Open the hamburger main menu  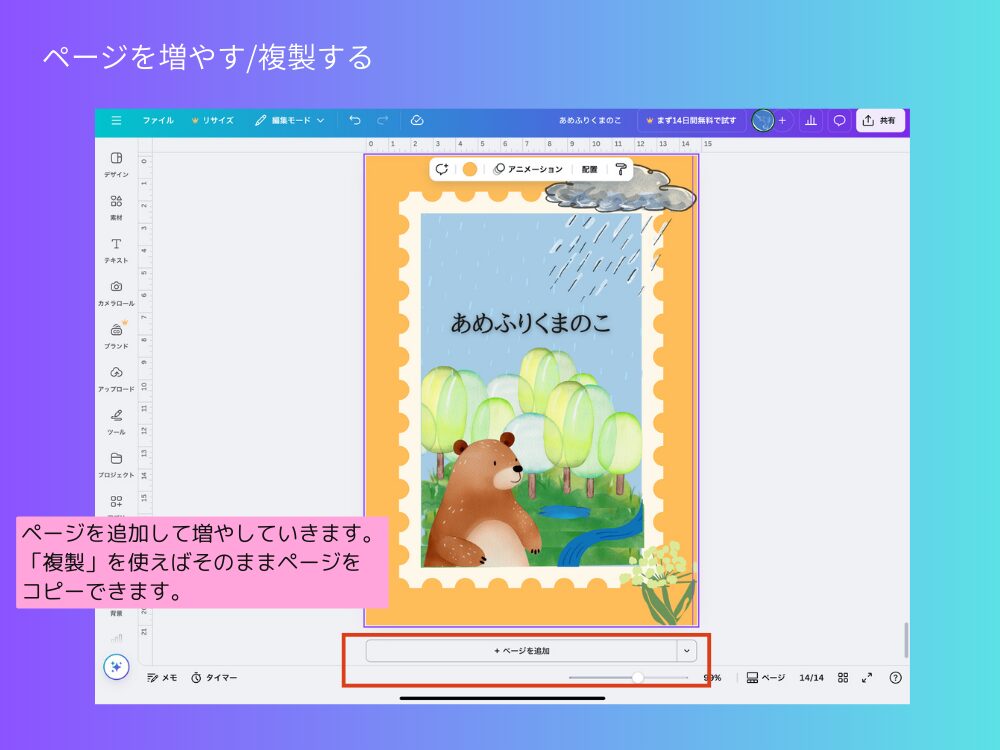point(117,119)
